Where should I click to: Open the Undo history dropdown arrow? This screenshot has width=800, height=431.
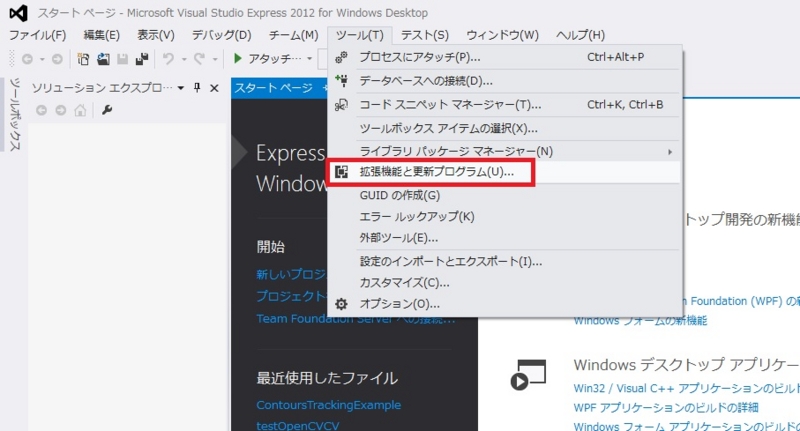[184, 60]
